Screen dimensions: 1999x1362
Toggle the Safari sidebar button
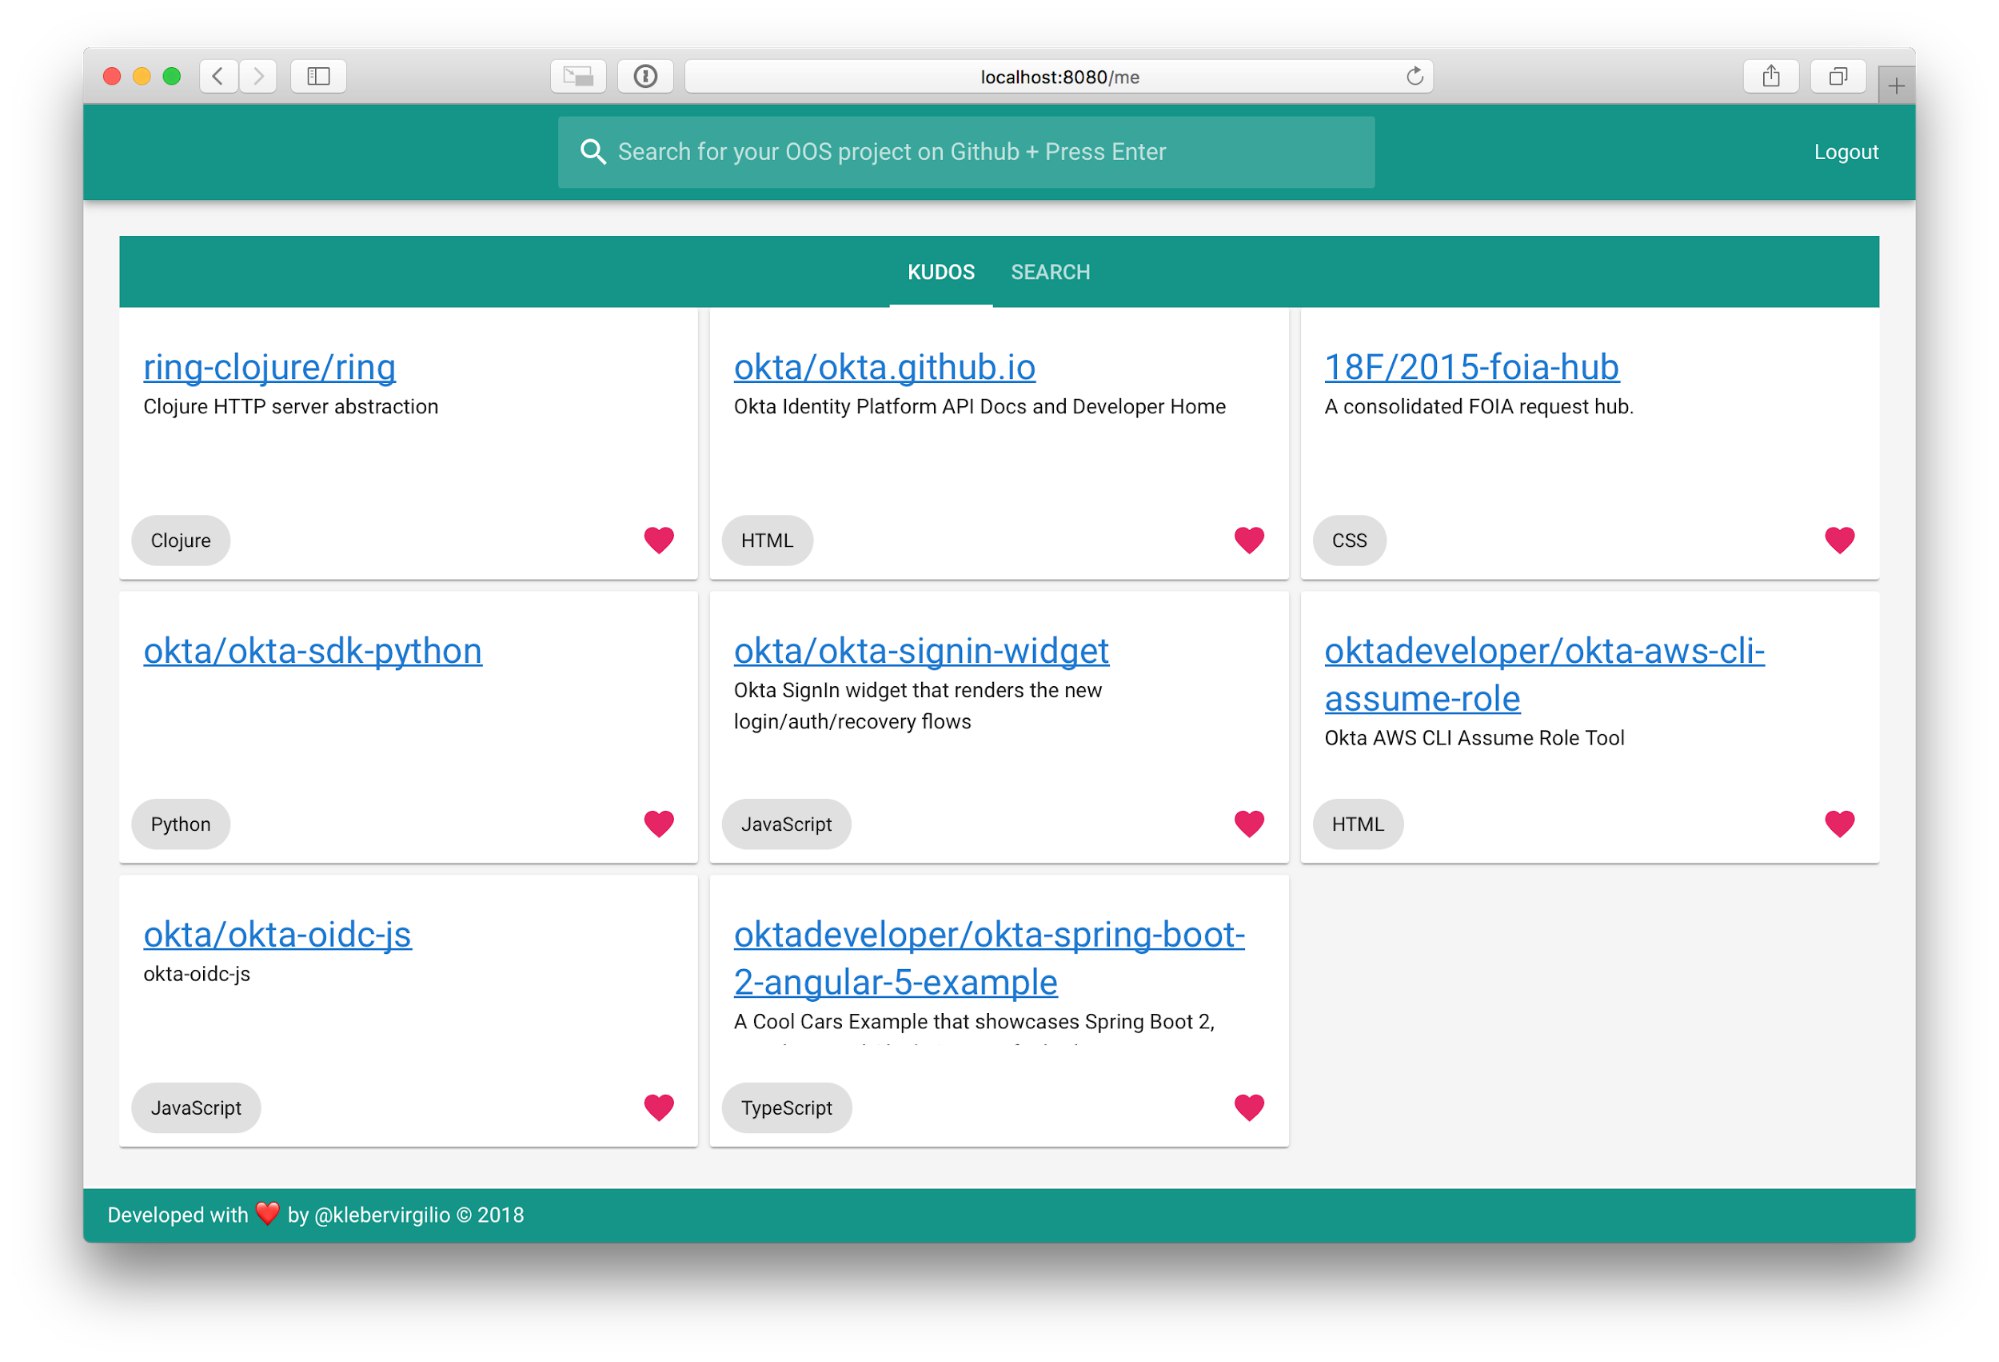click(318, 76)
